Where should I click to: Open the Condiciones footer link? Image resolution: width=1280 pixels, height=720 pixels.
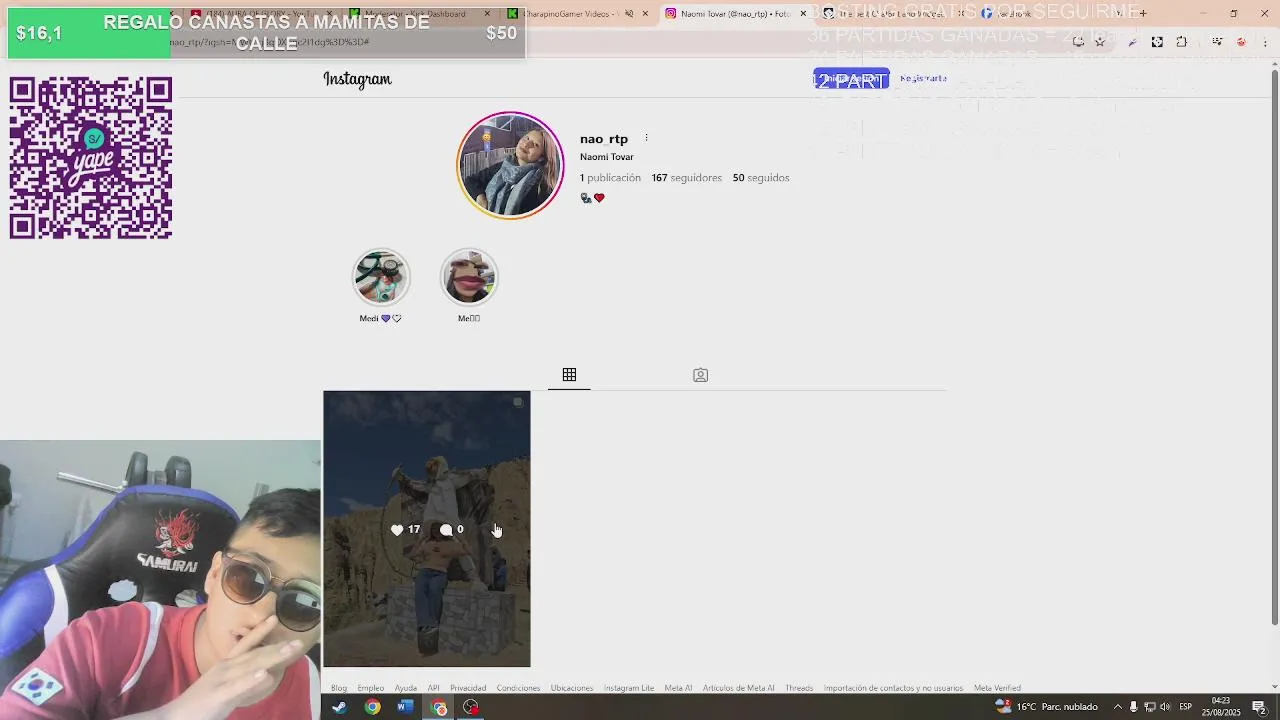(x=518, y=688)
